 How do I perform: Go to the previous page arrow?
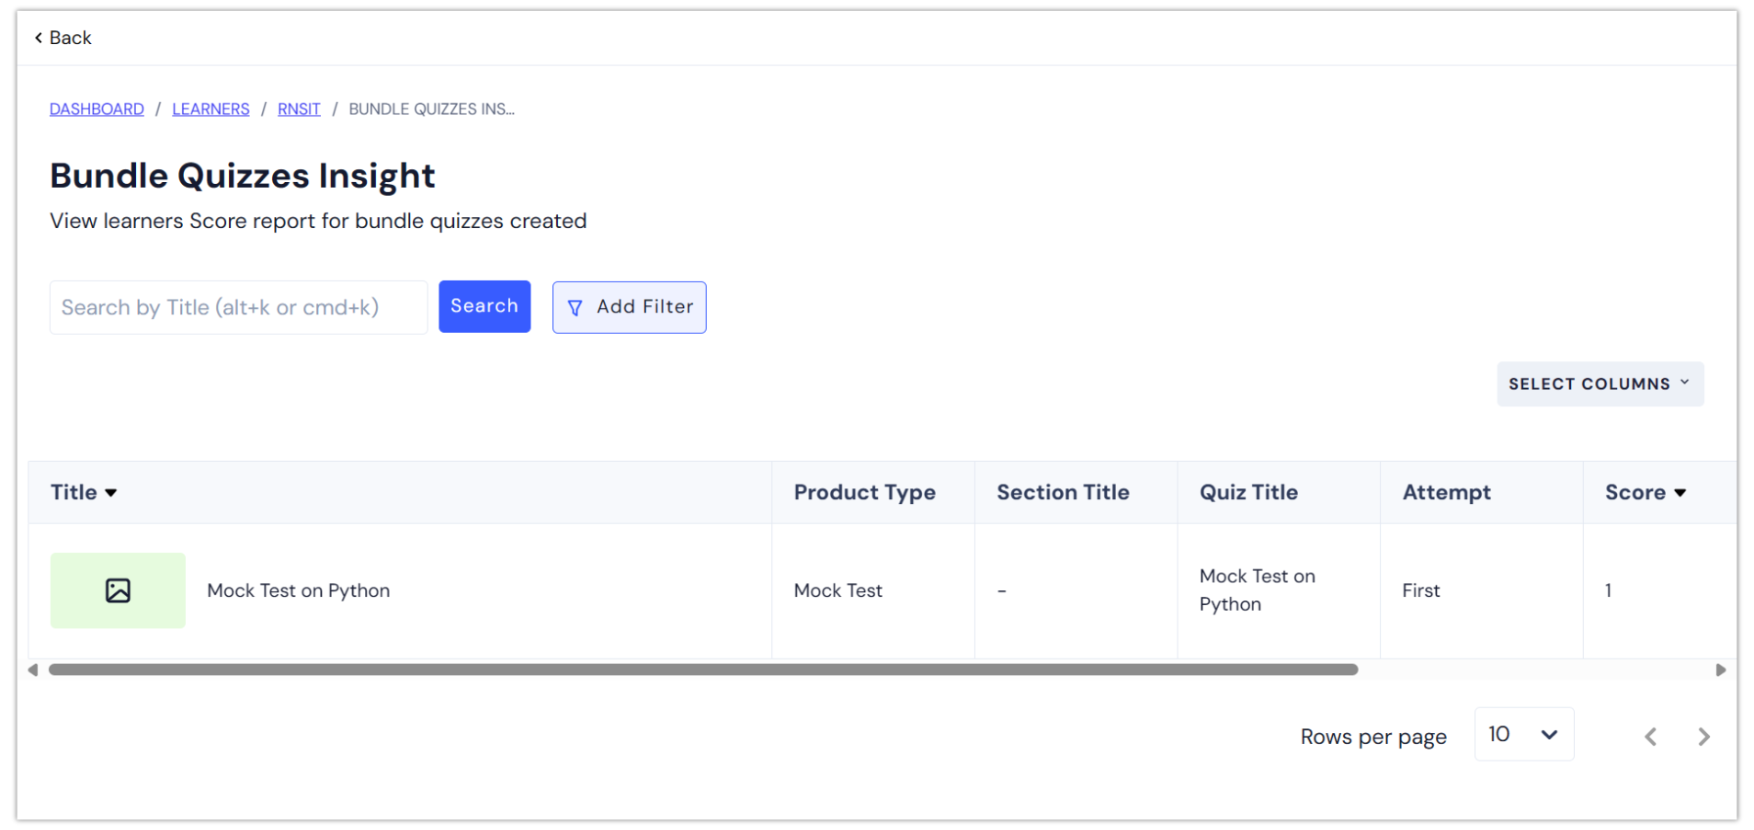coord(1650,737)
